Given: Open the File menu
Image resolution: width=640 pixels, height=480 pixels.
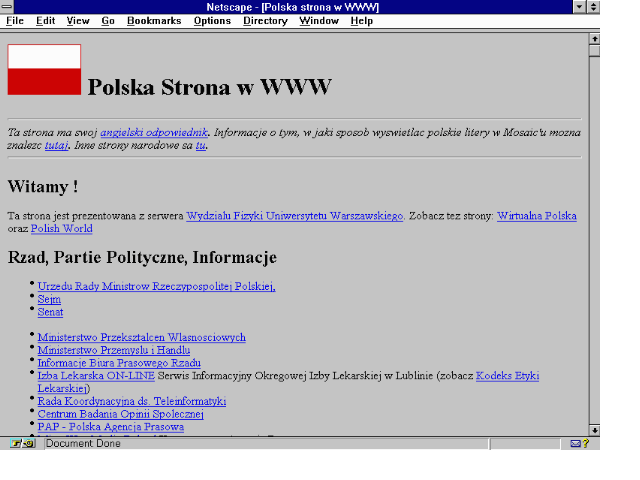Looking at the screenshot, I should pos(15,21).
